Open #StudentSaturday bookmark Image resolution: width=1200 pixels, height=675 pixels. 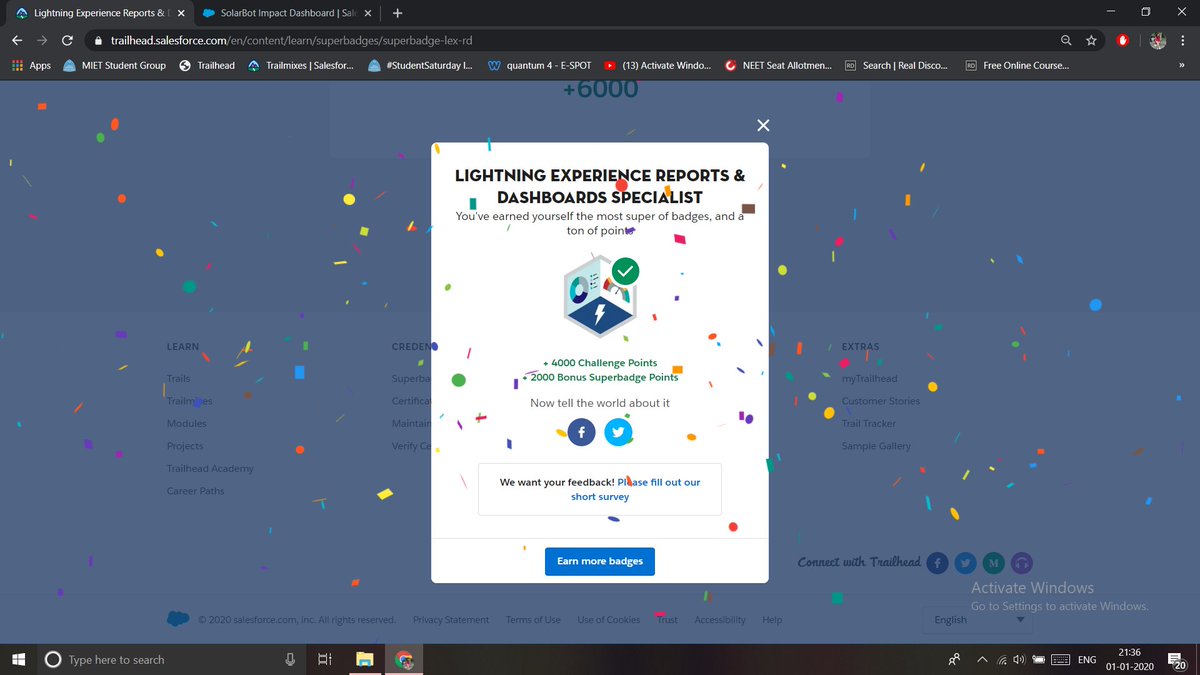click(x=421, y=65)
